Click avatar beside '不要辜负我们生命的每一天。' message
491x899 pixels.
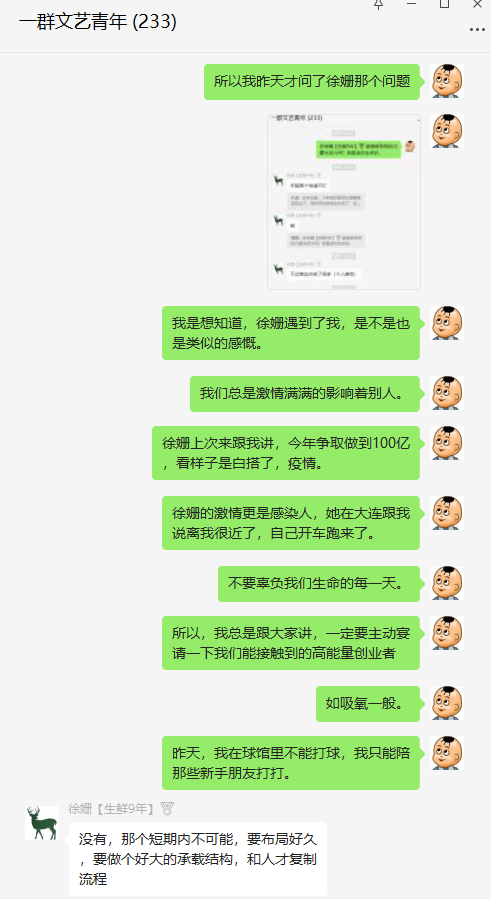pyautogui.click(x=447, y=583)
